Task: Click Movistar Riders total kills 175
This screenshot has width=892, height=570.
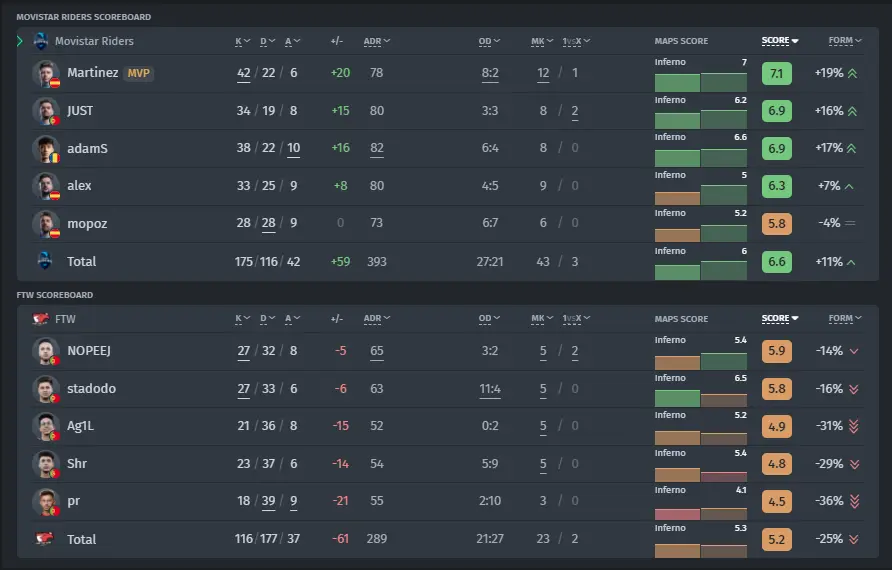Action: [x=243, y=262]
